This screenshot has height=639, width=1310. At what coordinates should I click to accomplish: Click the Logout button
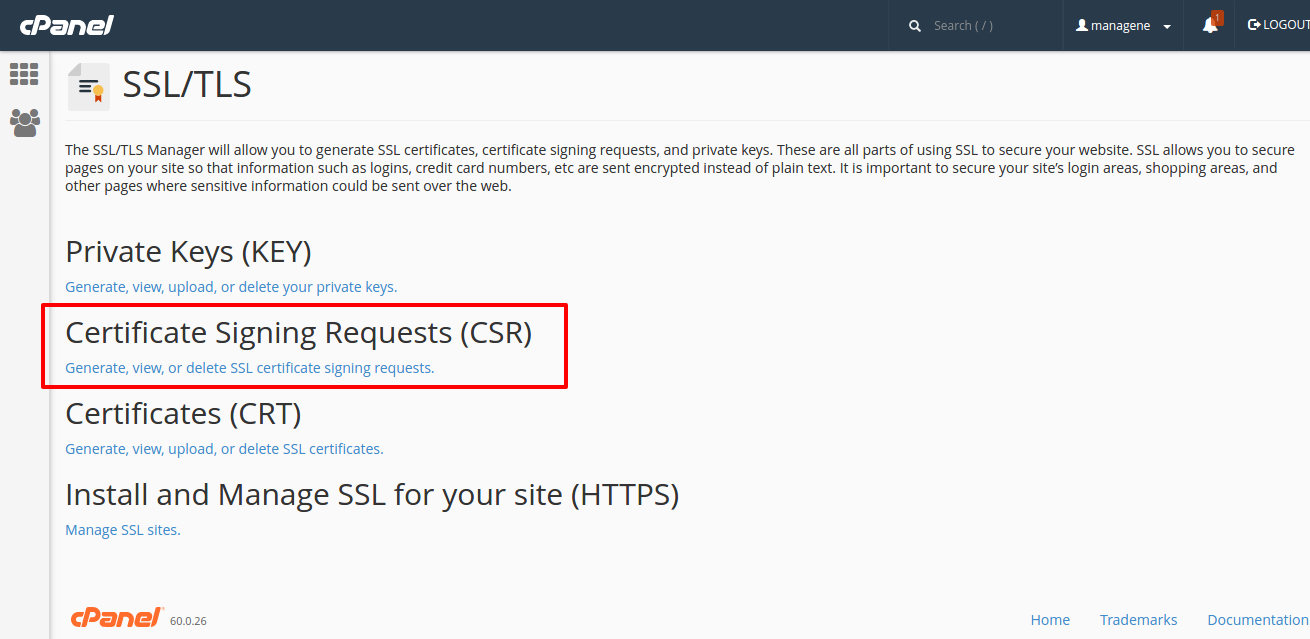(1278, 25)
